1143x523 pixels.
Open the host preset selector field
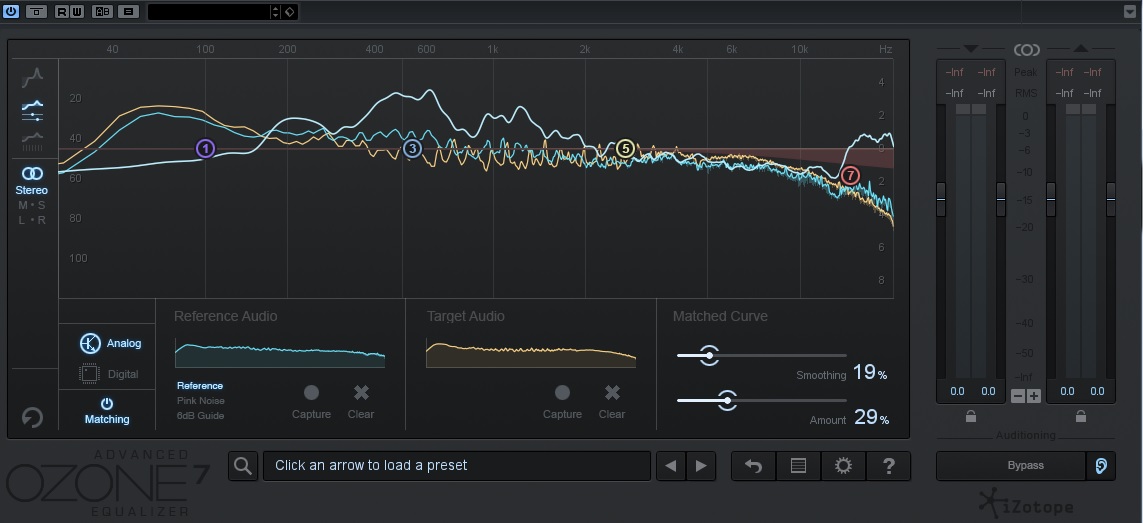[210, 12]
